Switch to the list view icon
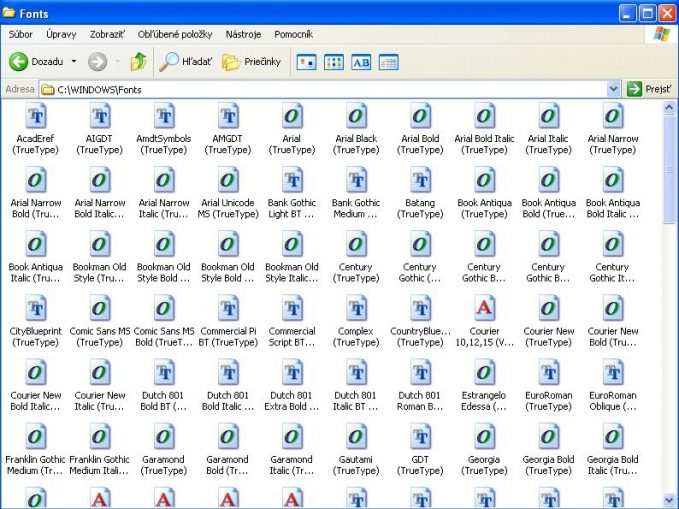679x509 pixels. 333,62
